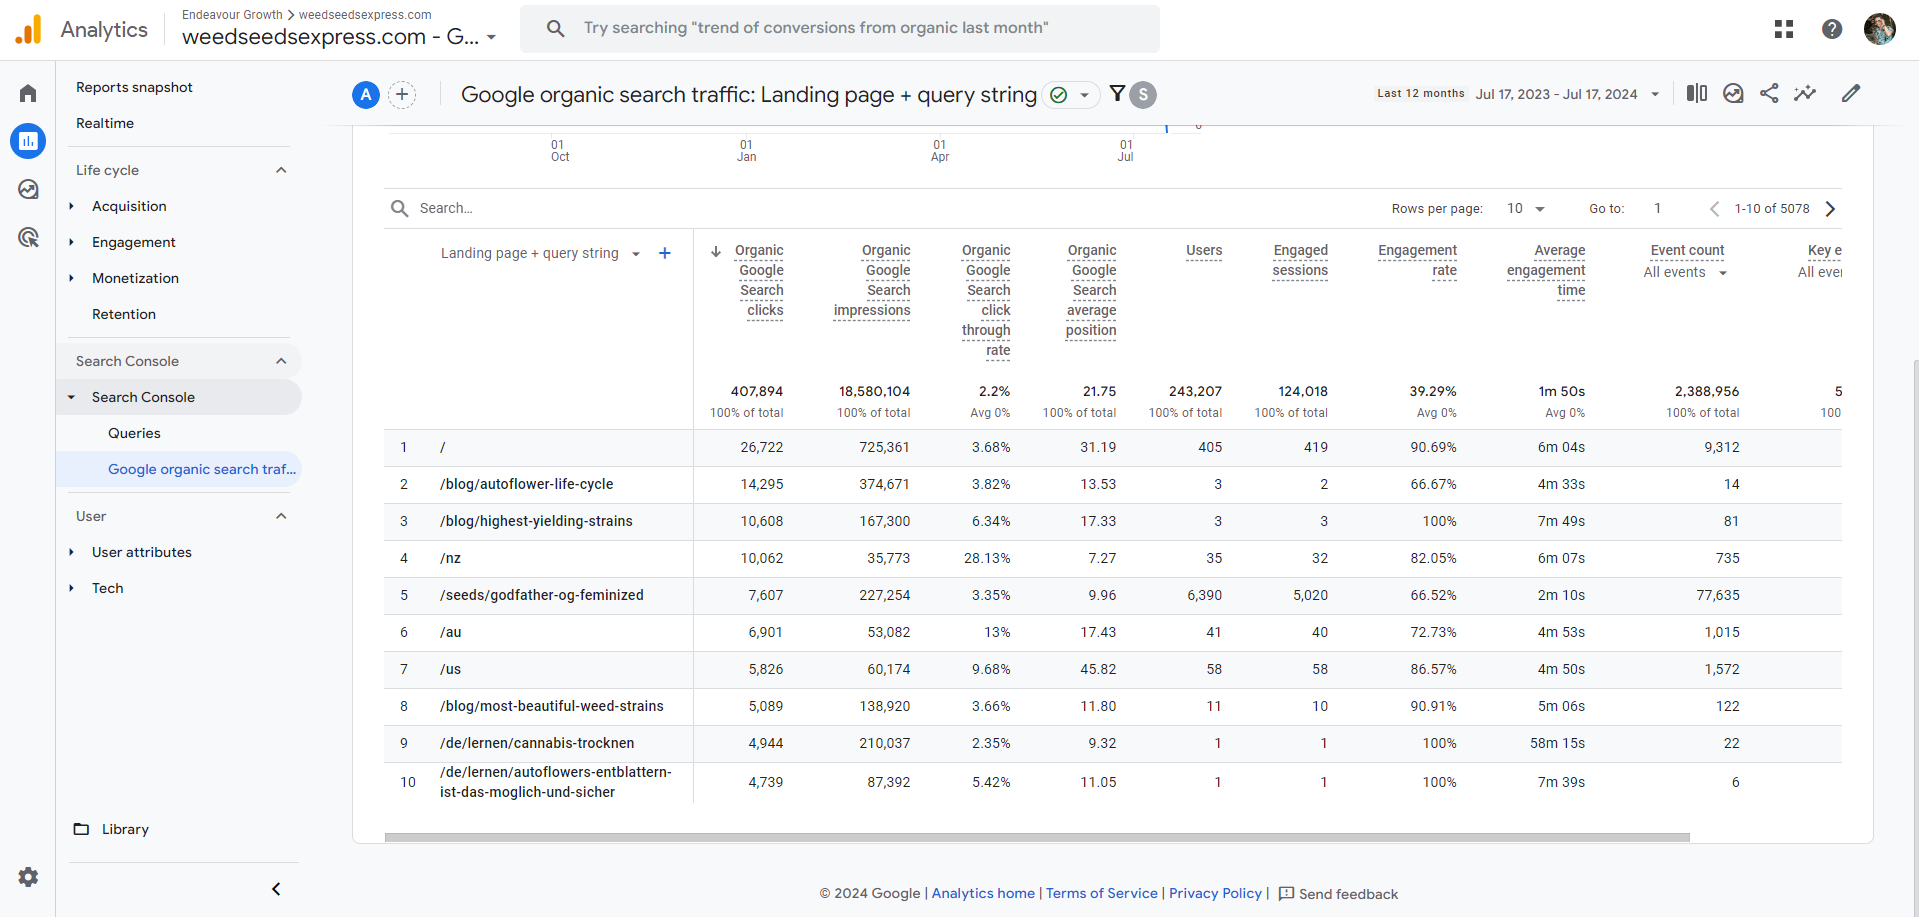This screenshot has width=1919, height=917.
Task: Open the Rows per page dropdown
Action: click(1524, 208)
